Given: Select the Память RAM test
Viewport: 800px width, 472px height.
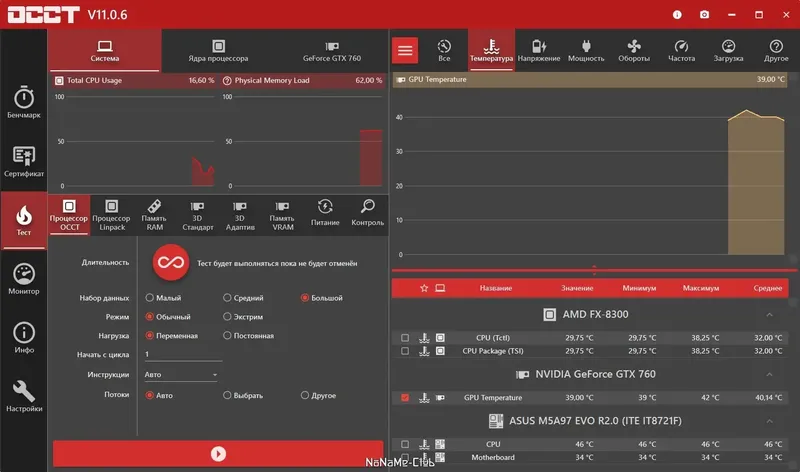Looking at the screenshot, I should coord(154,215).
